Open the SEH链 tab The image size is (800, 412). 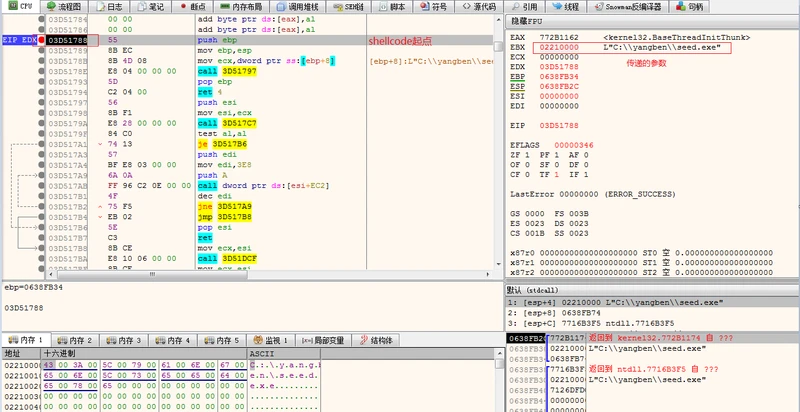tap(348, 7)
